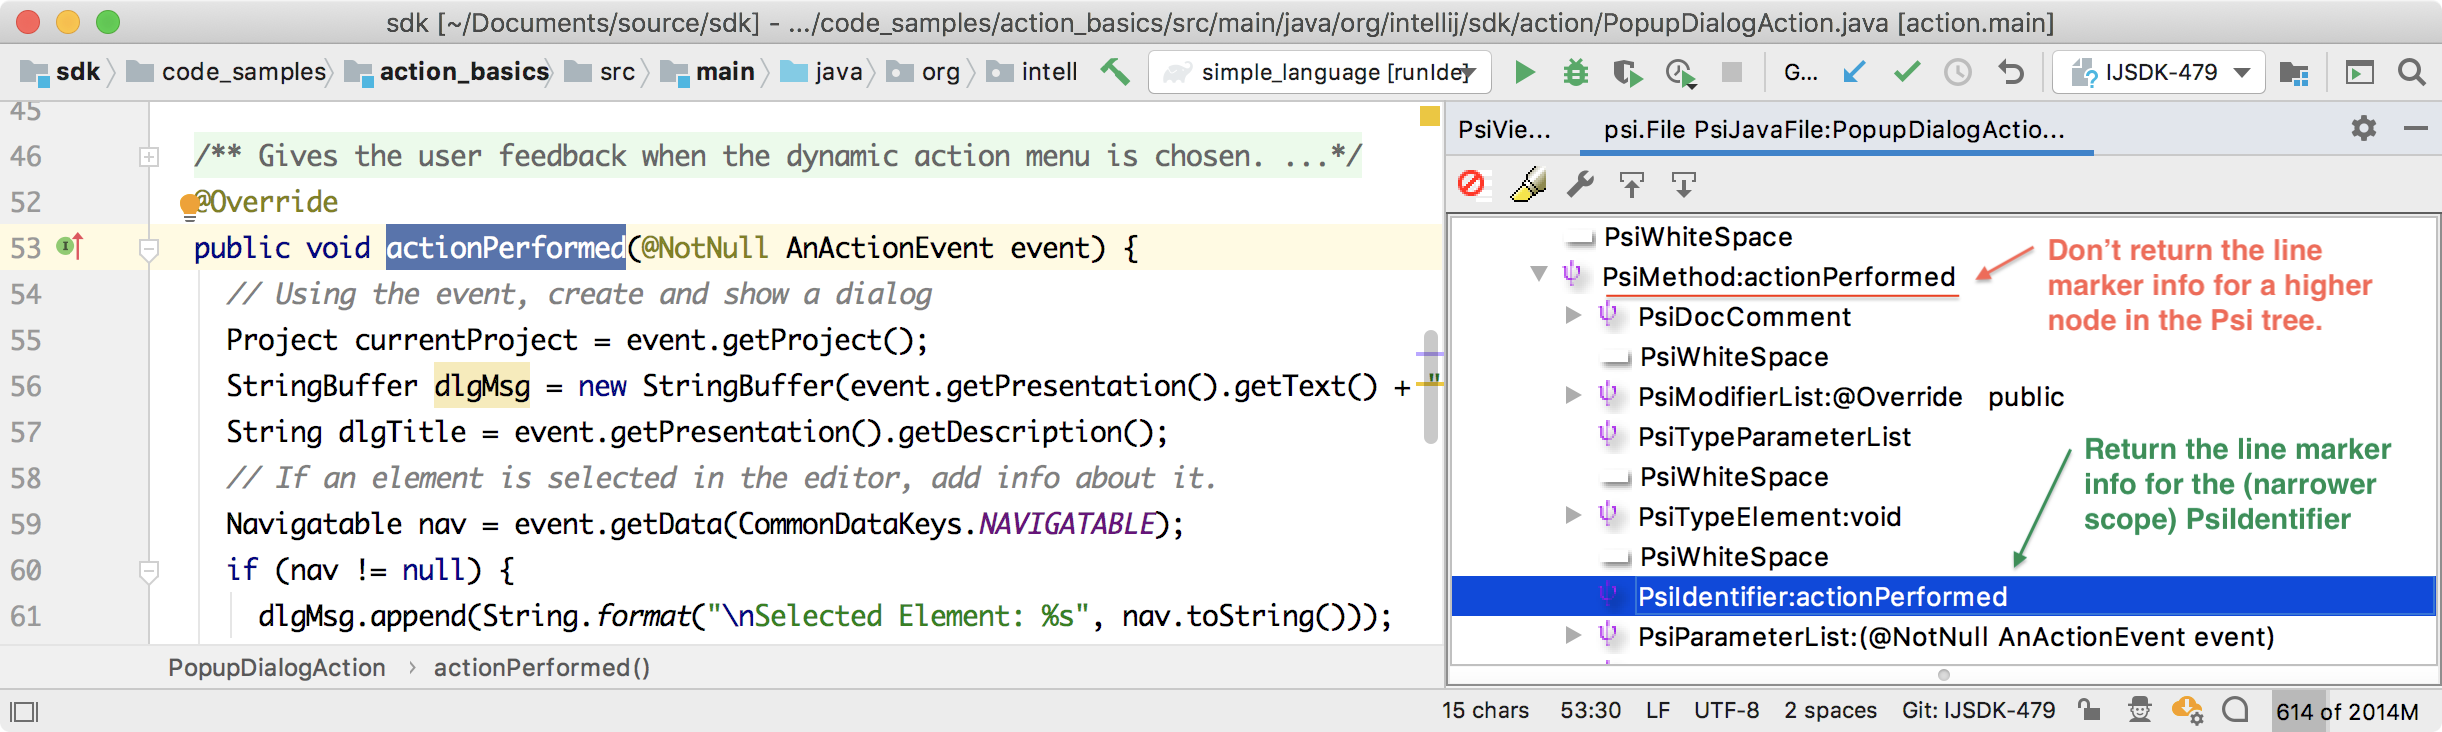2442x732 pixels.
Task: Click the blue Update Project arrow
Action: (1854, 72)
